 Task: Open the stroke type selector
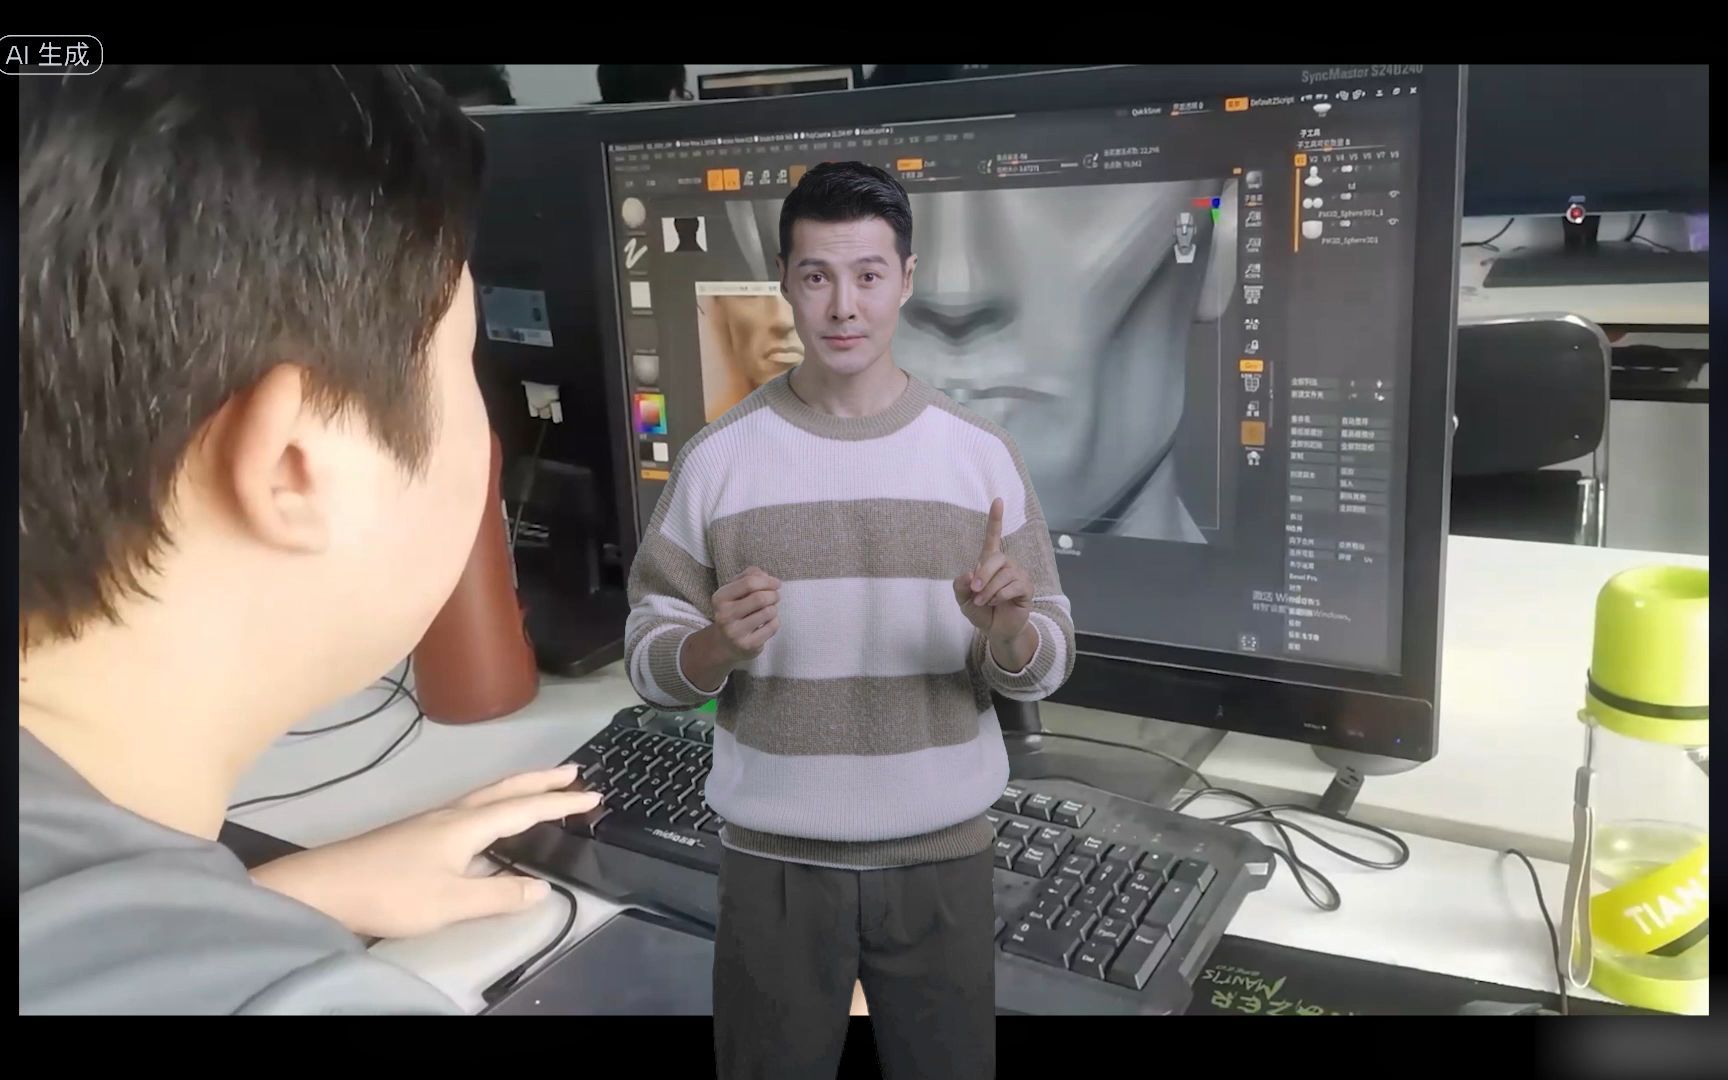click(636, 252)
